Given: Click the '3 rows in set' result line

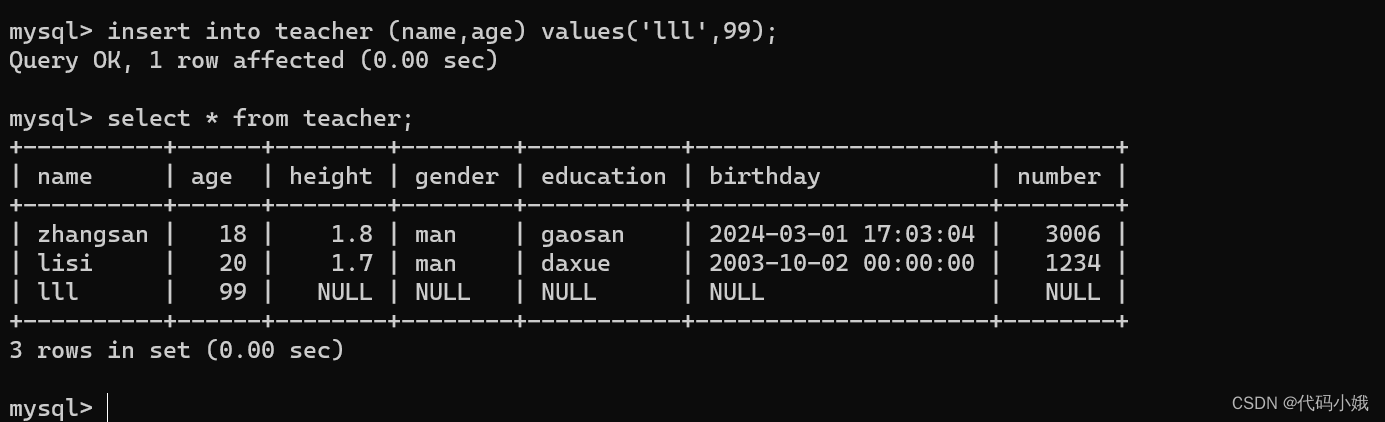Looking at the screenshot, I should click(x=177, y=350).
